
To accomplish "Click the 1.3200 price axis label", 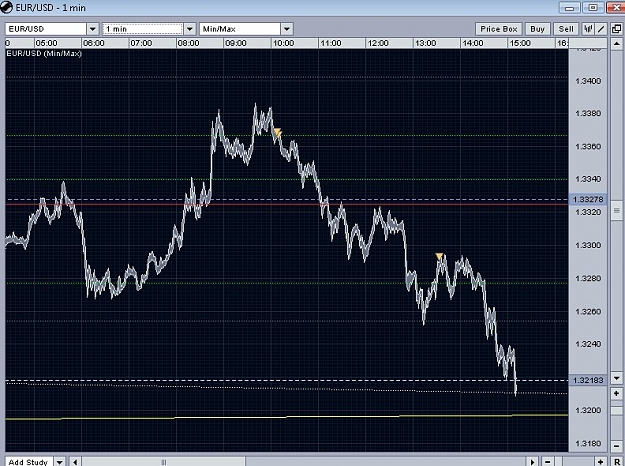I will coord(588,410).
